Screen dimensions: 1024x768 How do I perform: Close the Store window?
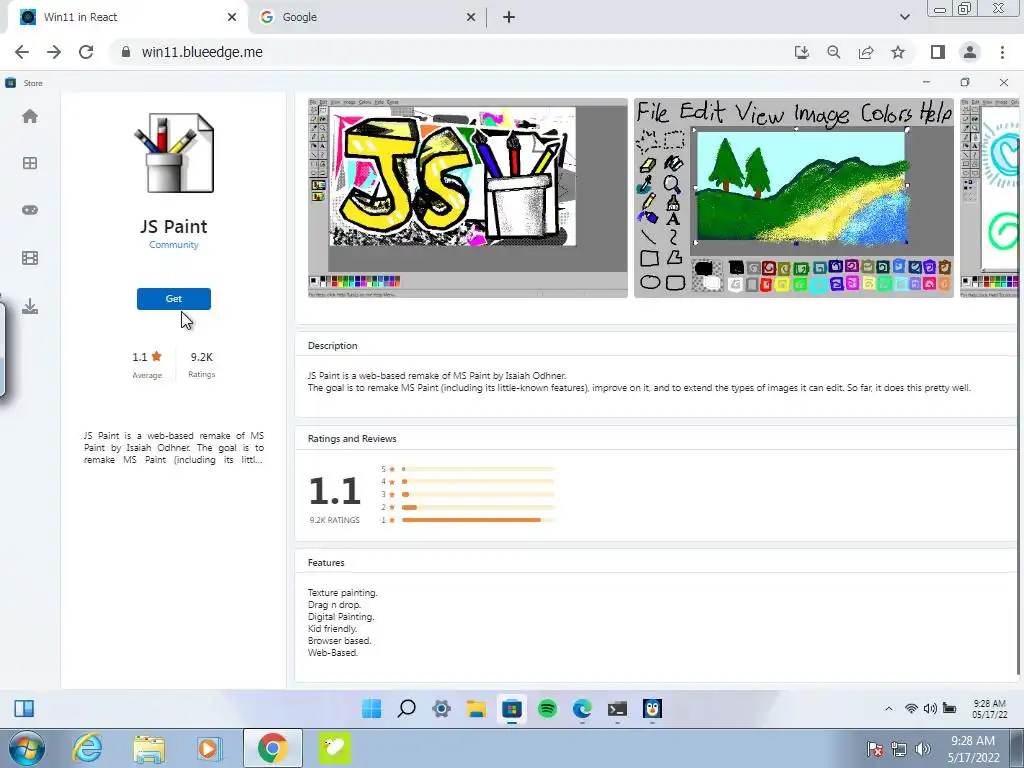point(1004,82)
